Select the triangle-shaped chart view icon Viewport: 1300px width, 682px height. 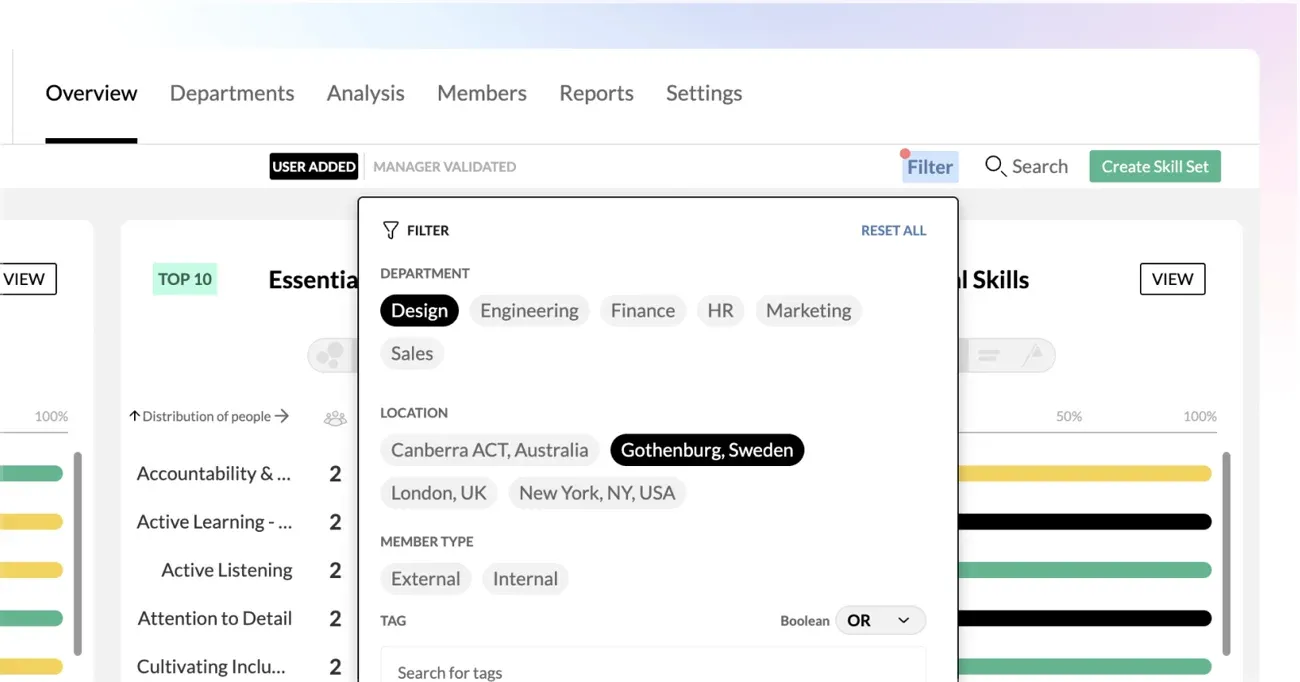pos(1034,354)
